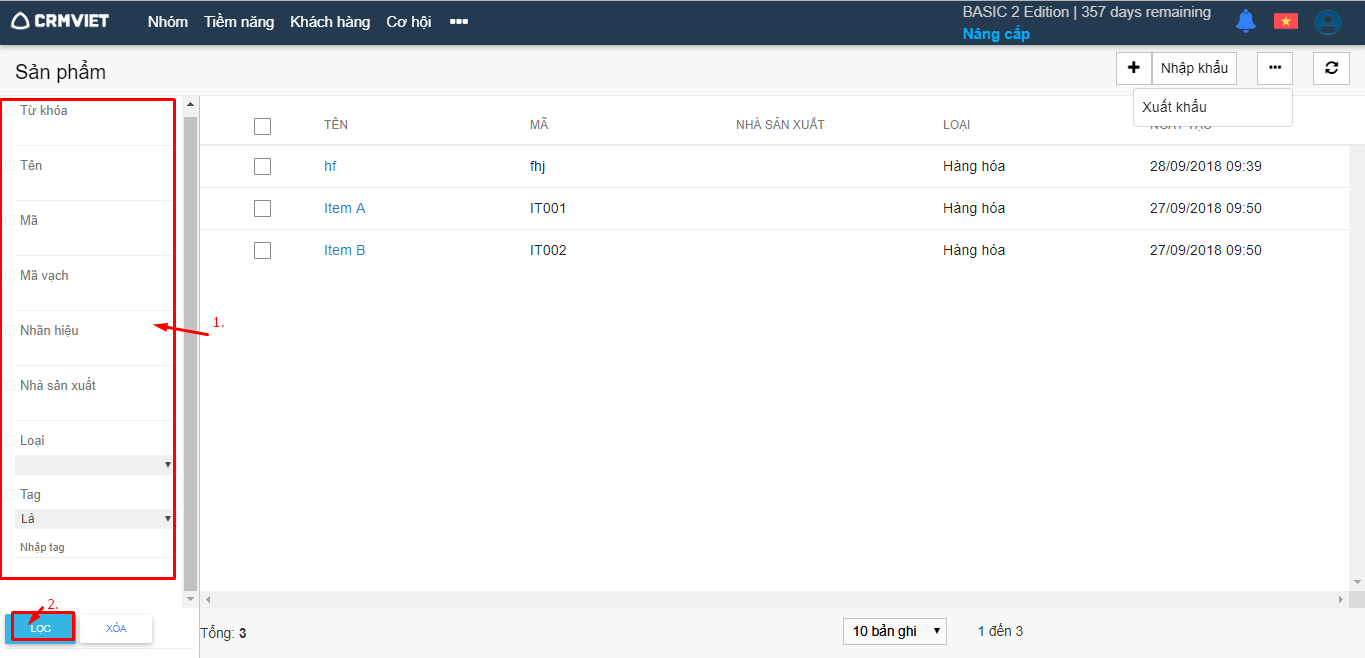
Task: Open the three-dot more options button
Action: point(1274,68)
